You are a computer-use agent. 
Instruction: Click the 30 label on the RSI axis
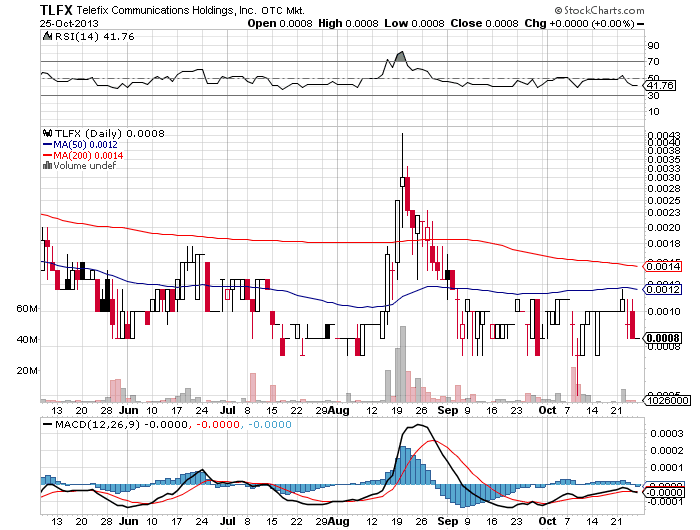(653, 96)
